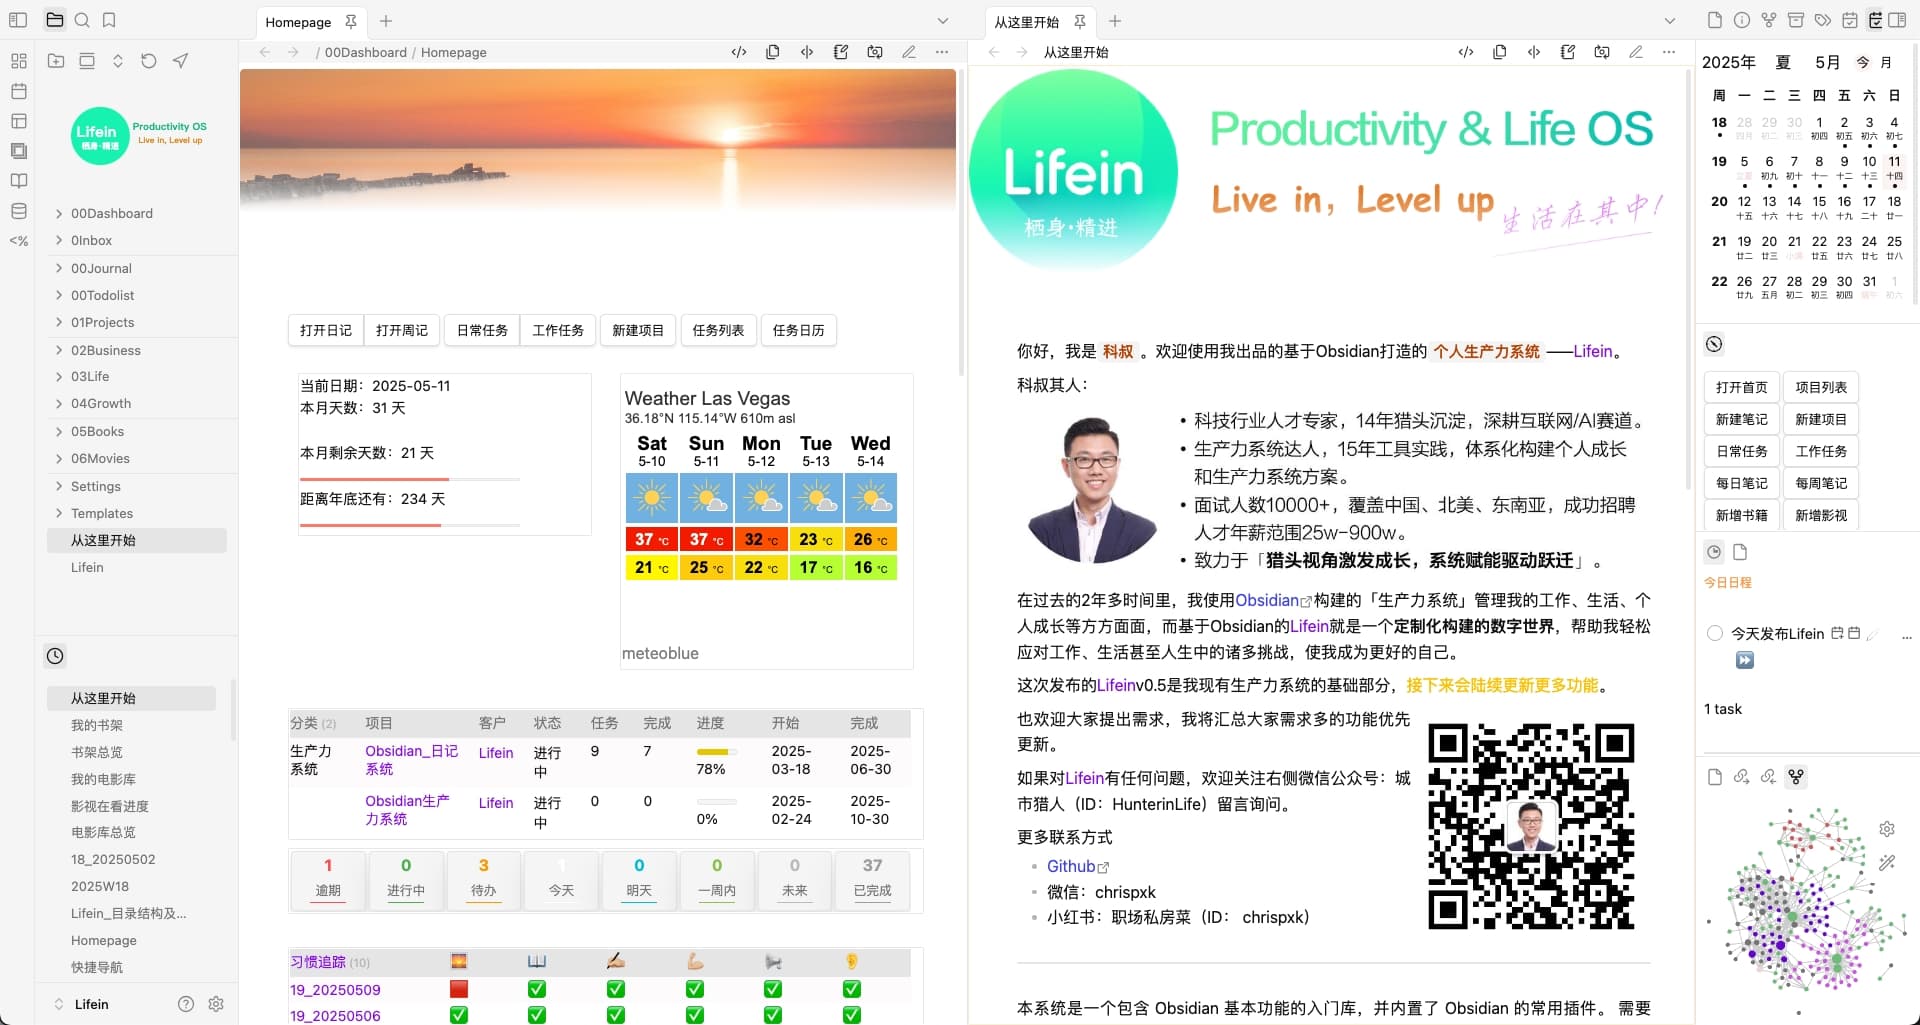This screenshot has height=1025, width=1920.
Task: Expand the 00Journal folder
Action: coord(59,268)
